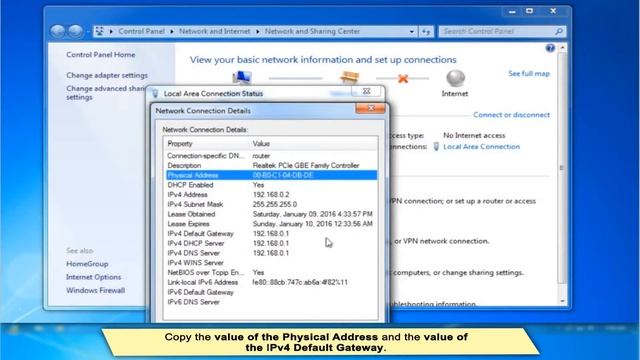This screenshot has width=640, height=360.
Task: Close the Local Area Connection Status window
Action: [x=367, y=91]
